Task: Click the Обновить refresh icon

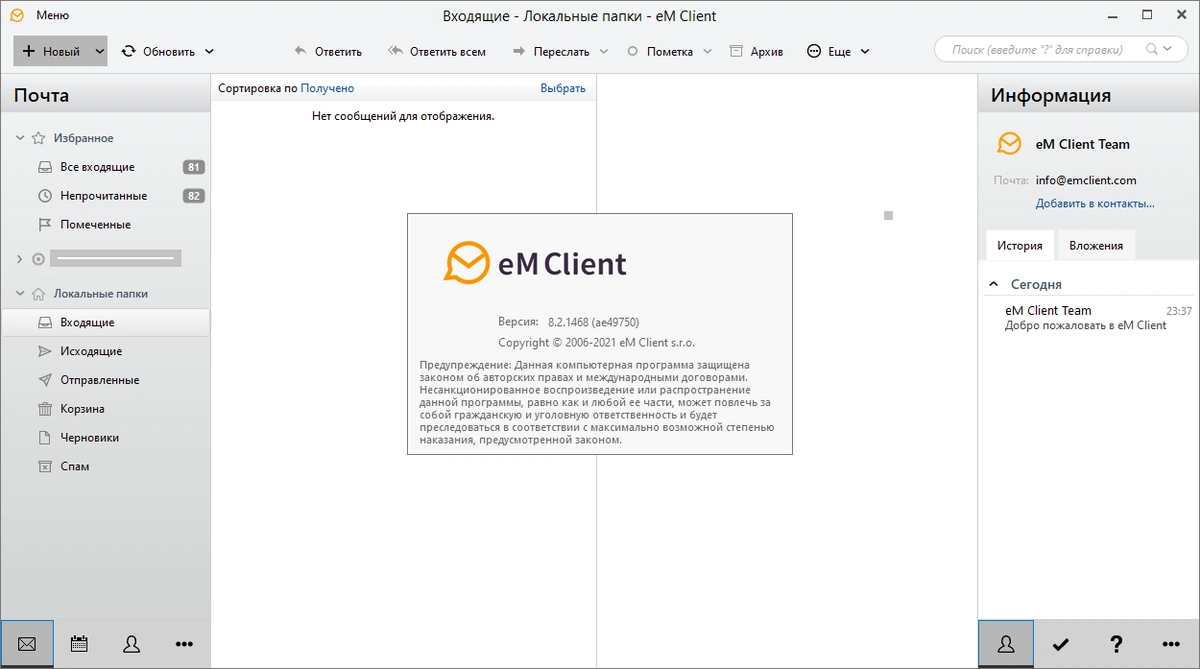Action: (x=129, y=51)
